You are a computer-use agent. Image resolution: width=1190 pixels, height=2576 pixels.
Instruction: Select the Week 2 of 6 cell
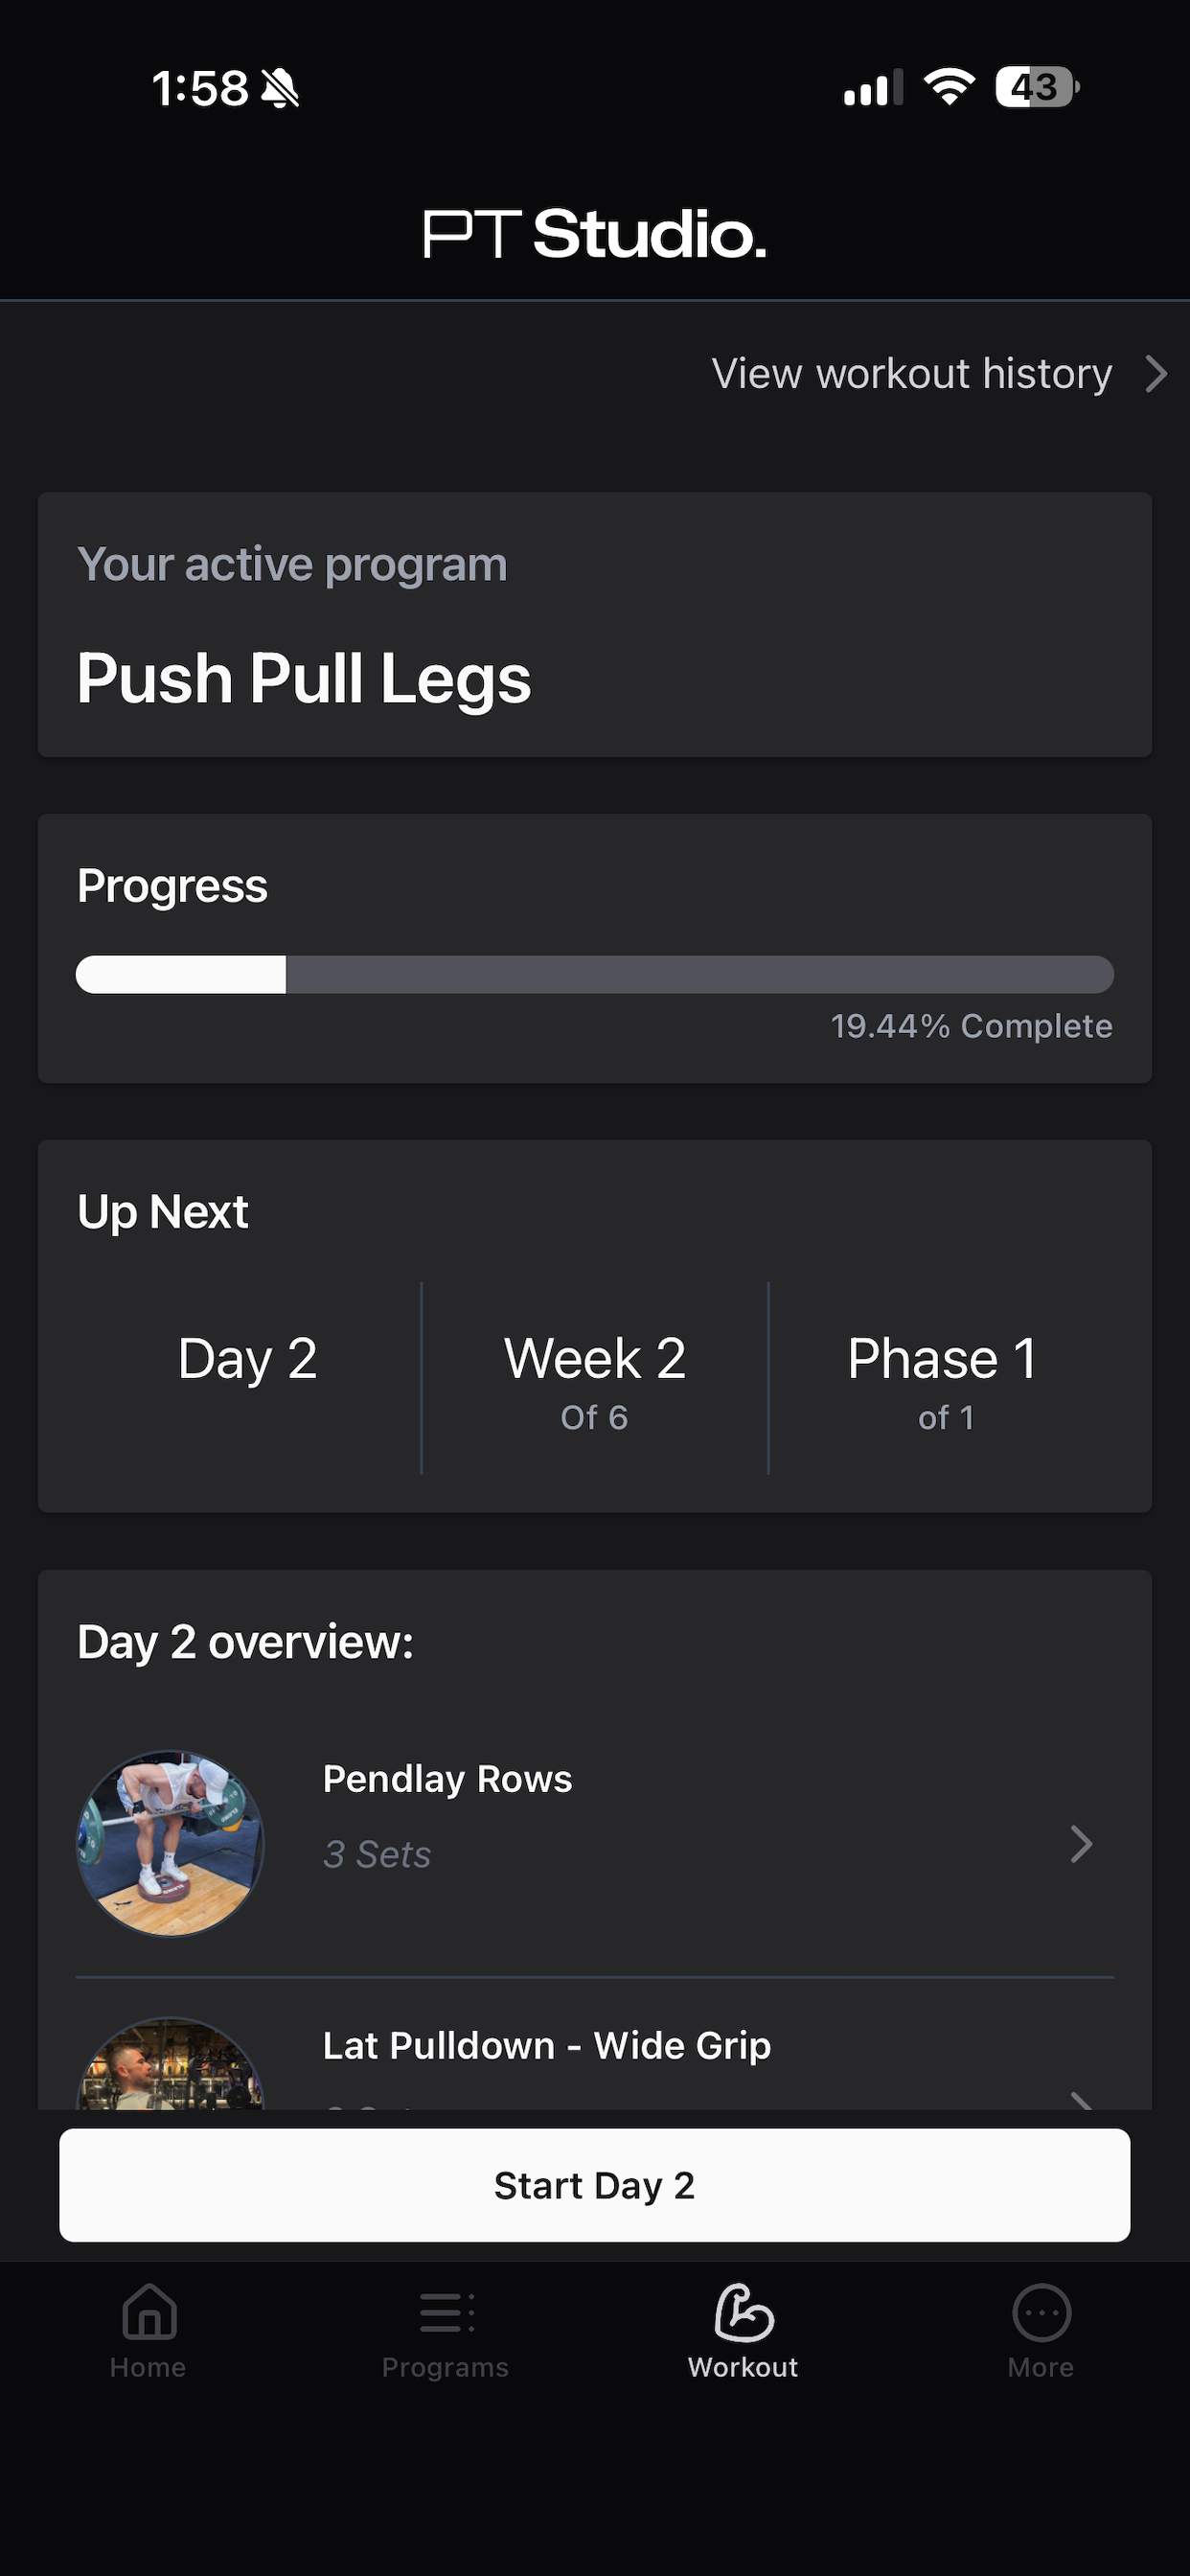(595, 1378)
